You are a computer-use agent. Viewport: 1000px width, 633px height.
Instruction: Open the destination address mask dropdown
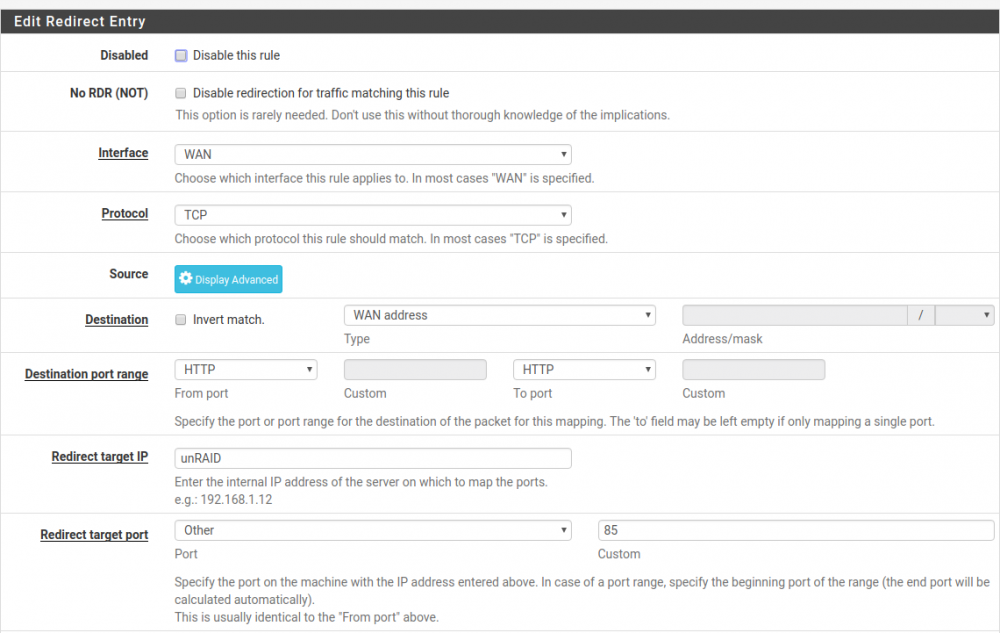[964, 315]
